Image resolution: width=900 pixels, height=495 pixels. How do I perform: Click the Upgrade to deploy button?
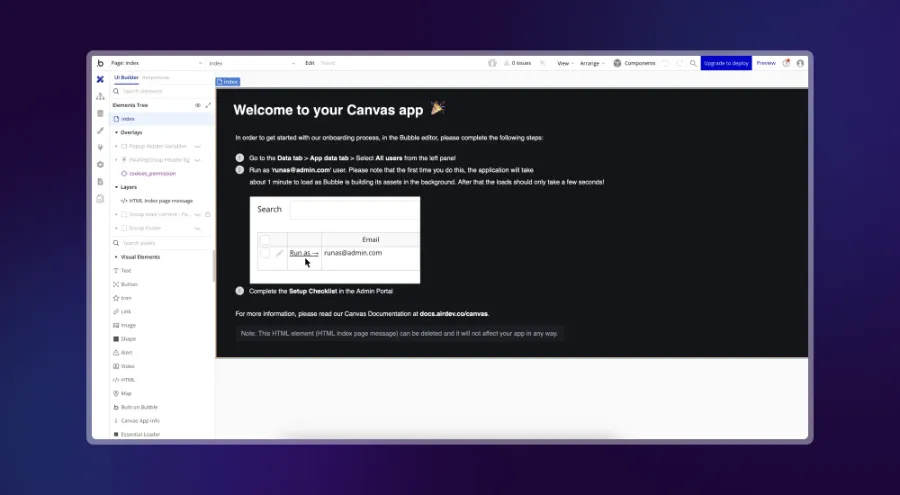[x=726, y=63]
